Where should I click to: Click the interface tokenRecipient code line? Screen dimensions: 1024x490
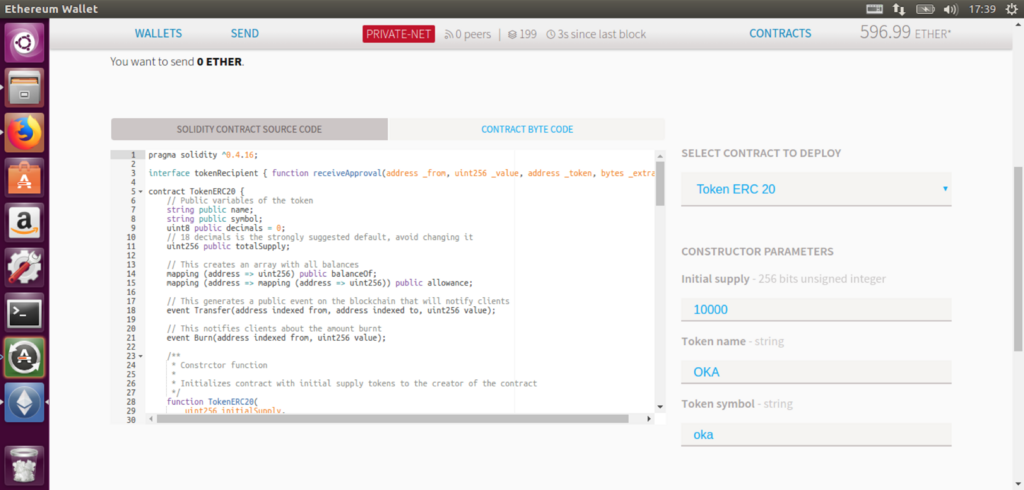(401, 173)
